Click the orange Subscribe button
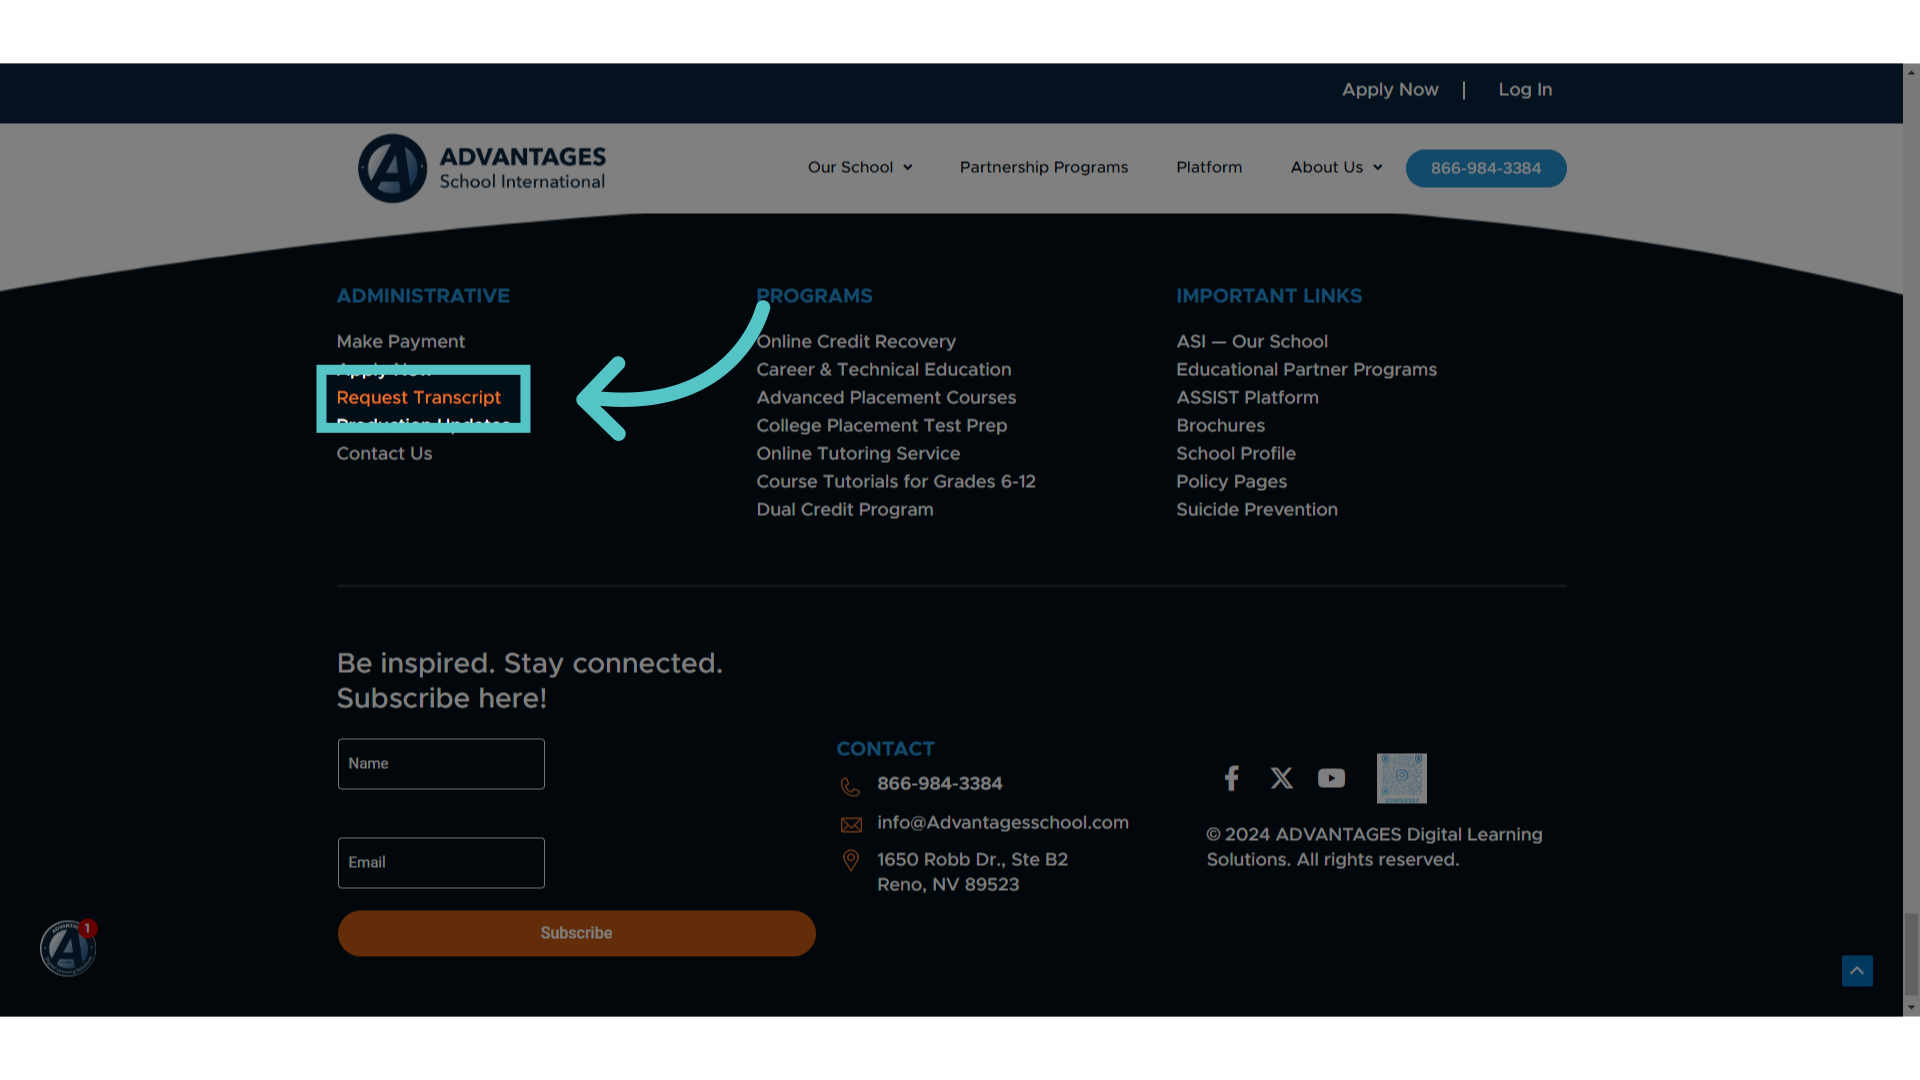 (x=576, y=933)
